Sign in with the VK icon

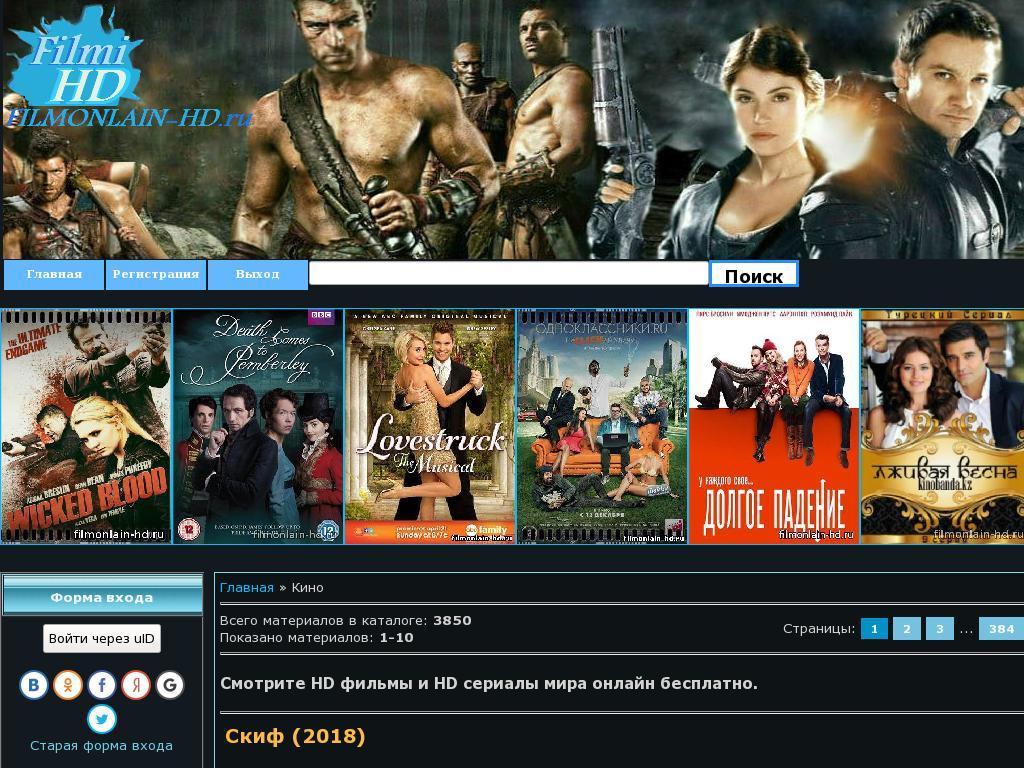point(34,685)
